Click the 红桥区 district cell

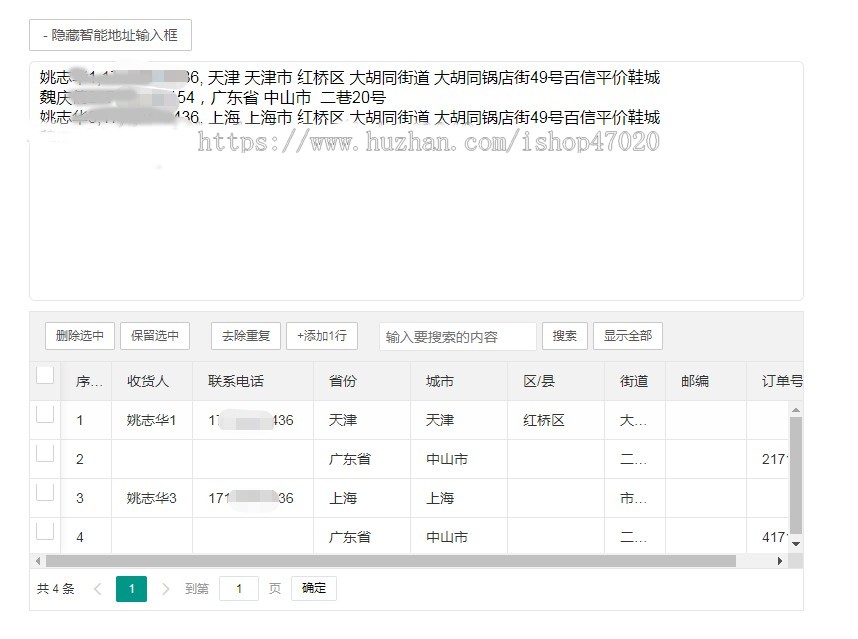click(x=555, y=420)
